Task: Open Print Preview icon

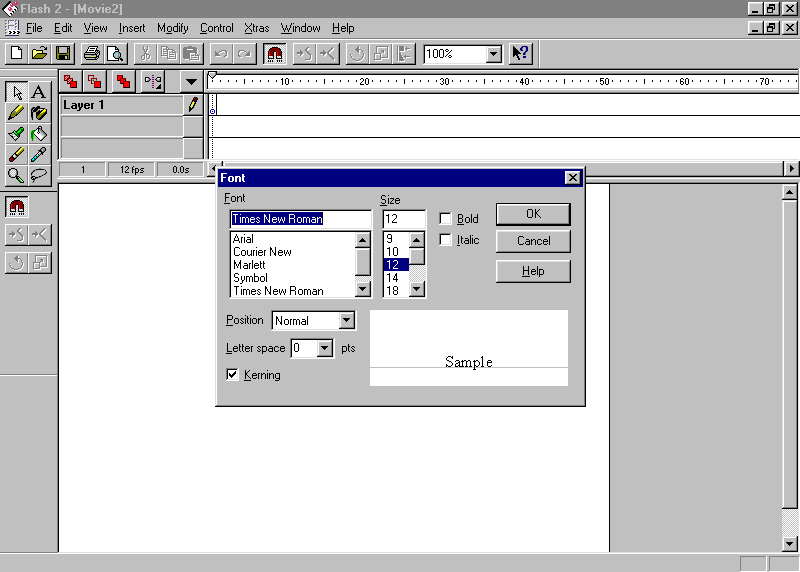Action: point(115,54)
